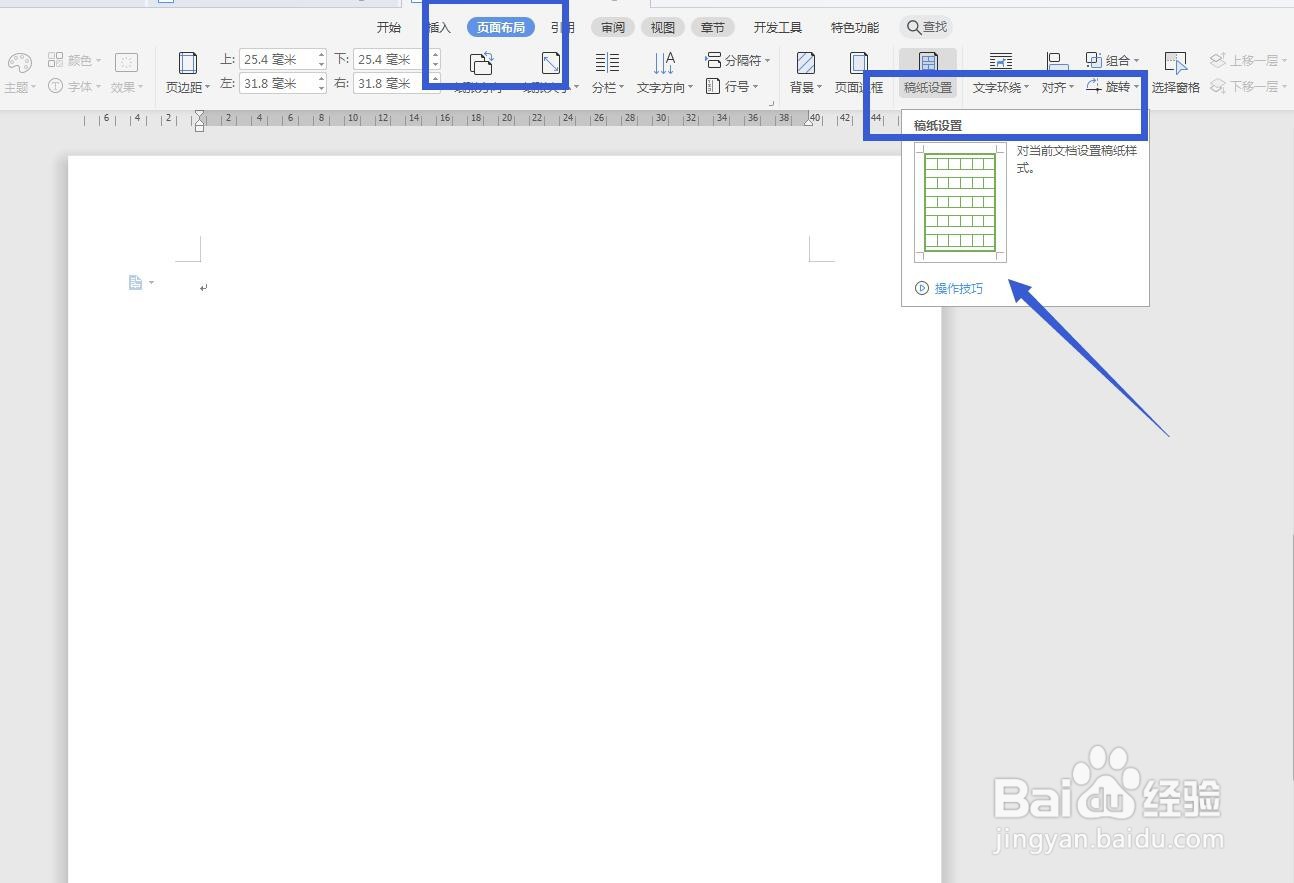Click 下移一层 (Send Backward)
1294x883 pixels.
coord(1248,87)
